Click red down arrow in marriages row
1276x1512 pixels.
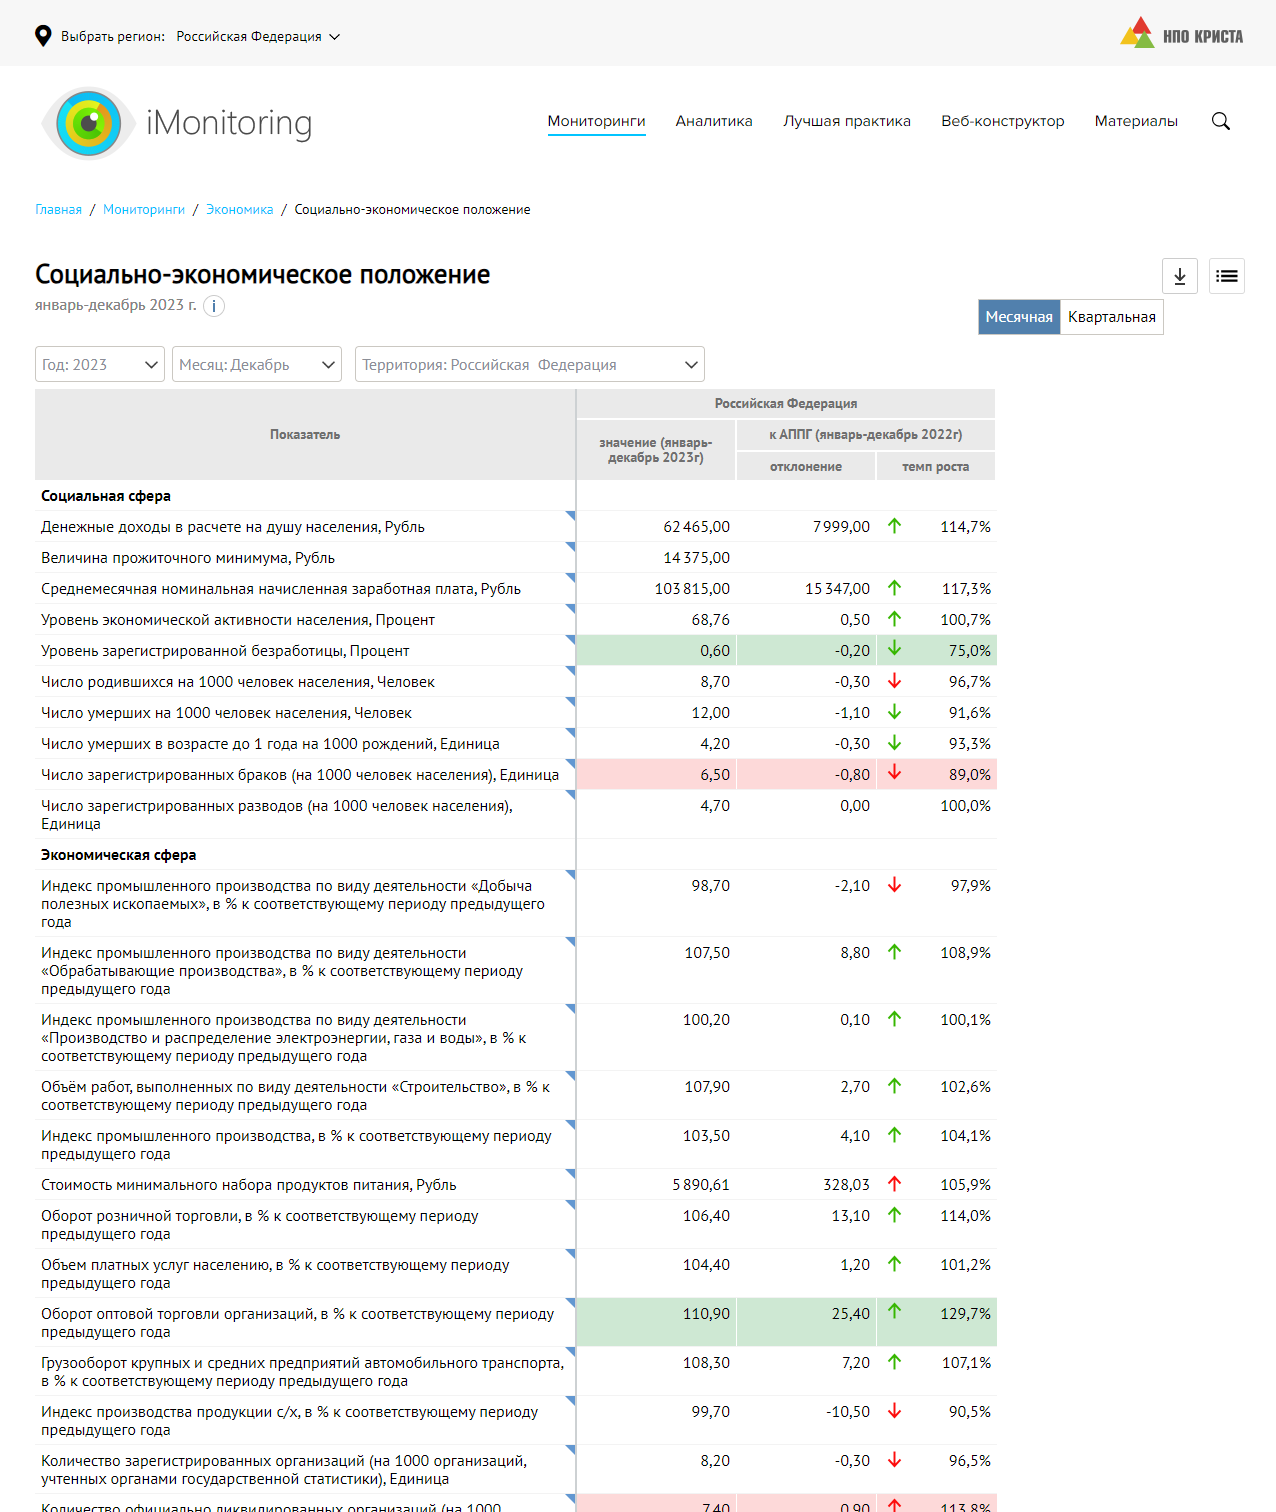894,773
